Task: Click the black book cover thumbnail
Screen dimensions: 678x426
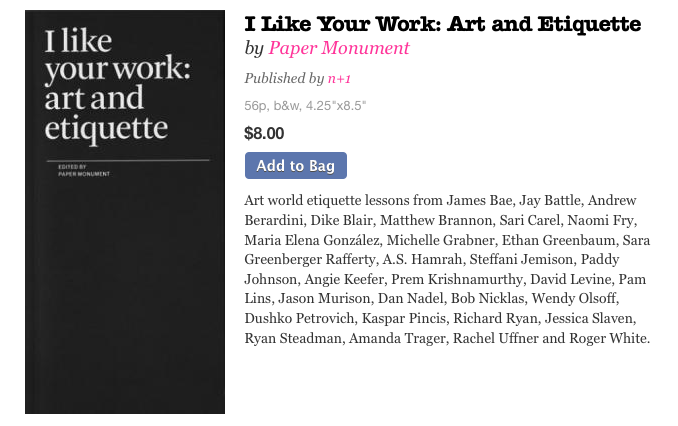Action: [x=125, y=212]
